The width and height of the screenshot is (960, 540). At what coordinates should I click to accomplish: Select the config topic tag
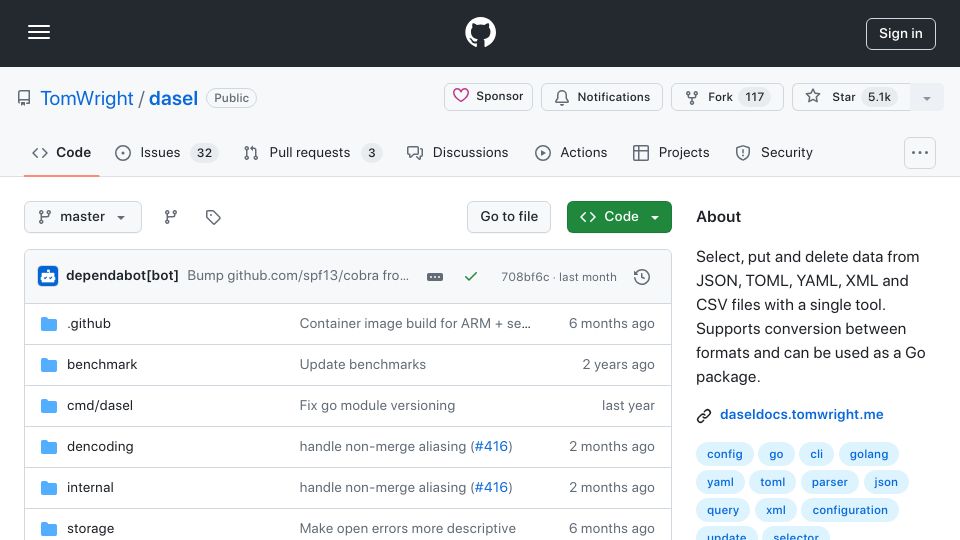(725, 454)
